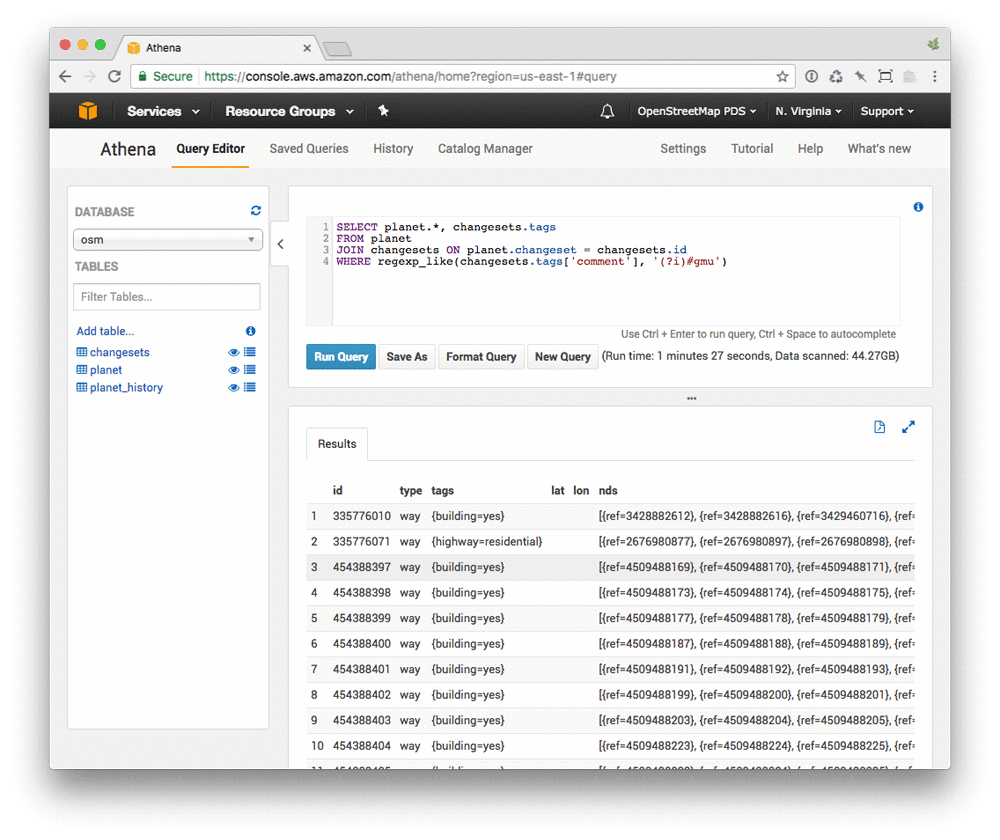The width and height of the screenshot is (1000, 840).
Task: Collapse the left database panel
Action: pyautogui.click(x=281, y=244)
